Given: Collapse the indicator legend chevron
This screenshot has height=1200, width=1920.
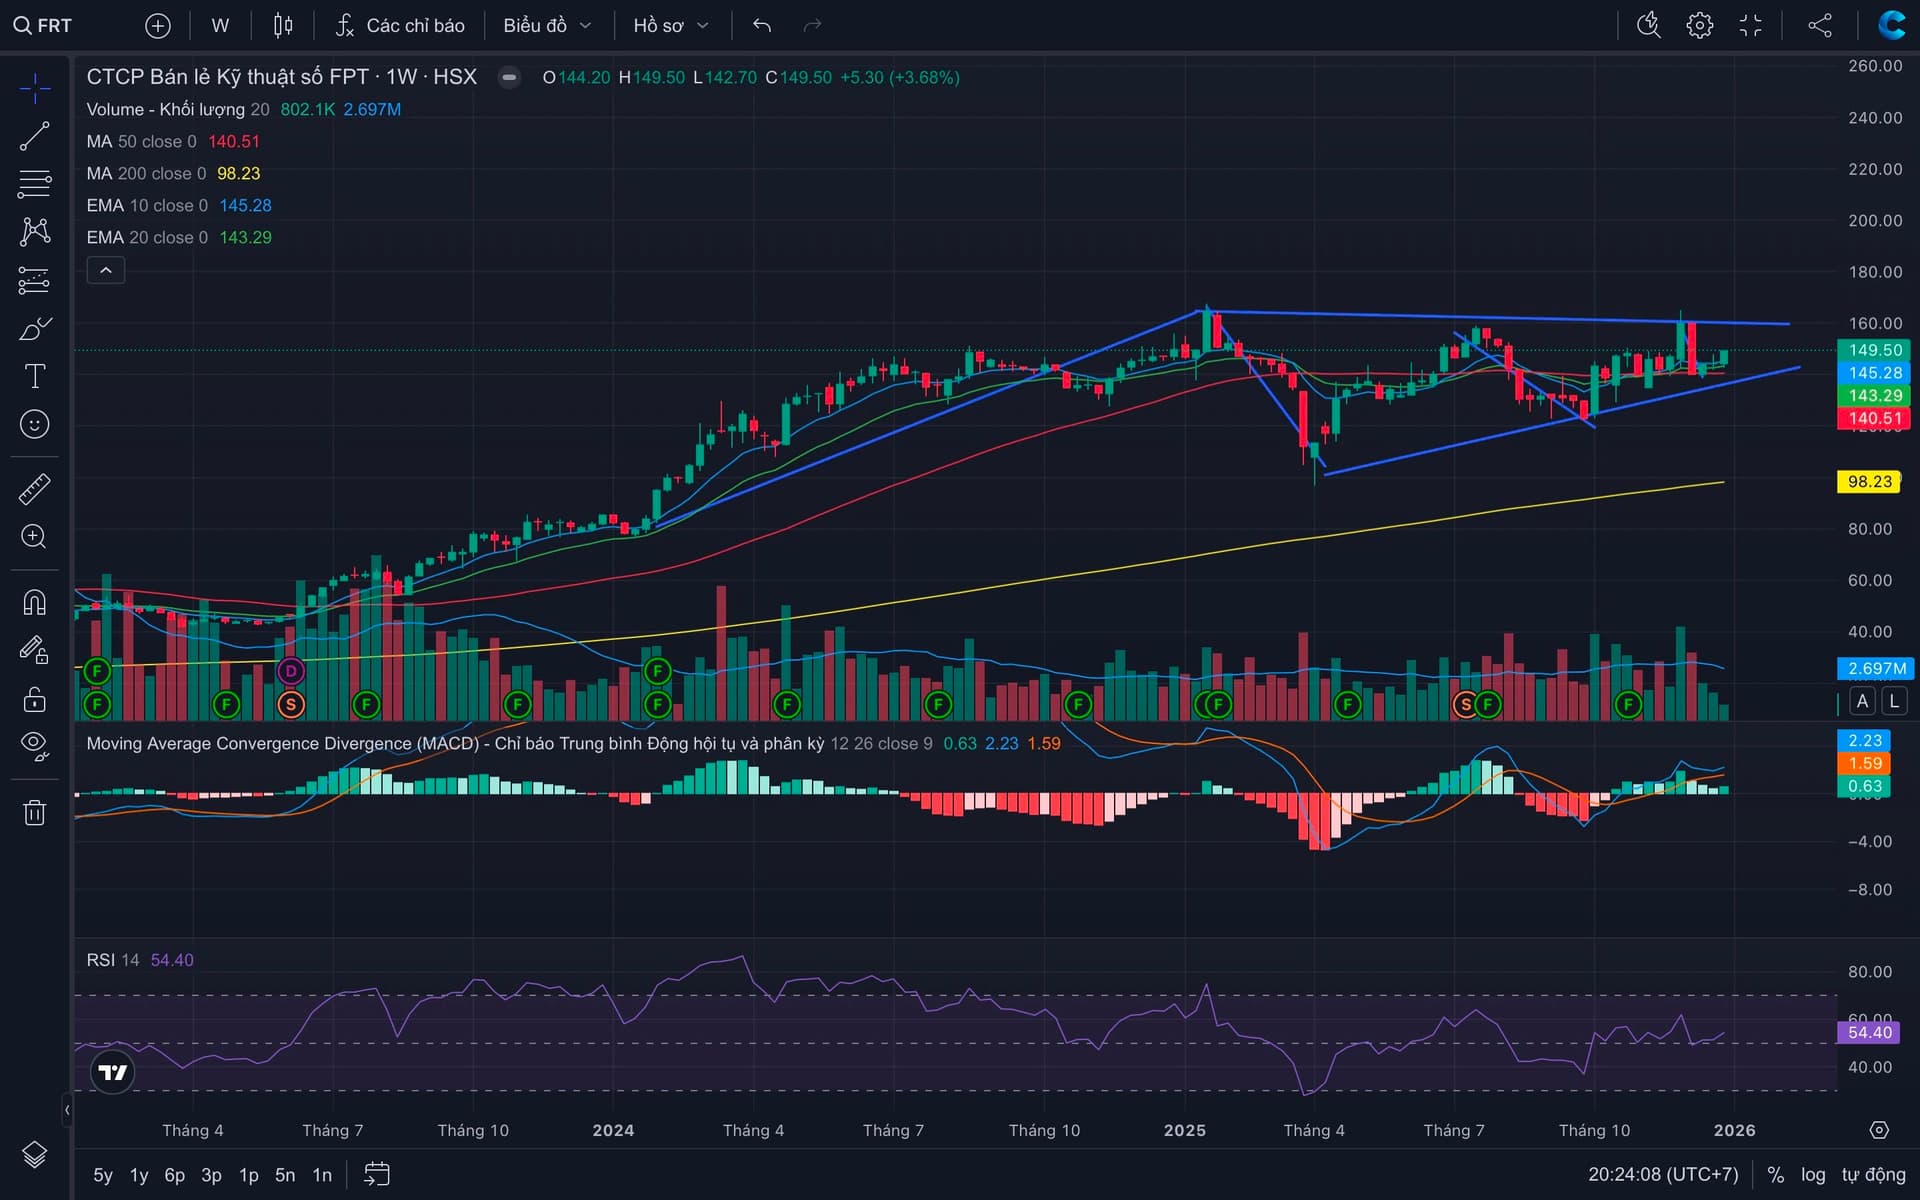Looking at the screenshot, I should point(105,270).
